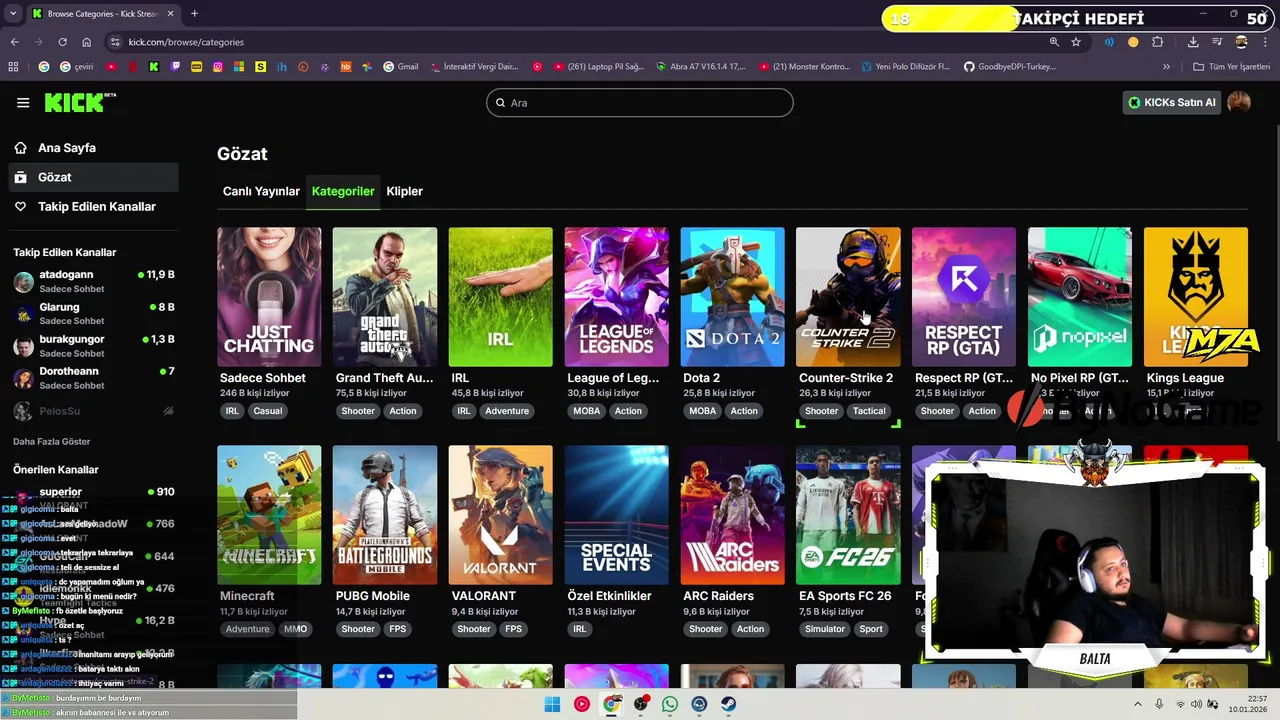Open Gözat in the sidebar
The image size is (1280, 720).
point(94,177)
